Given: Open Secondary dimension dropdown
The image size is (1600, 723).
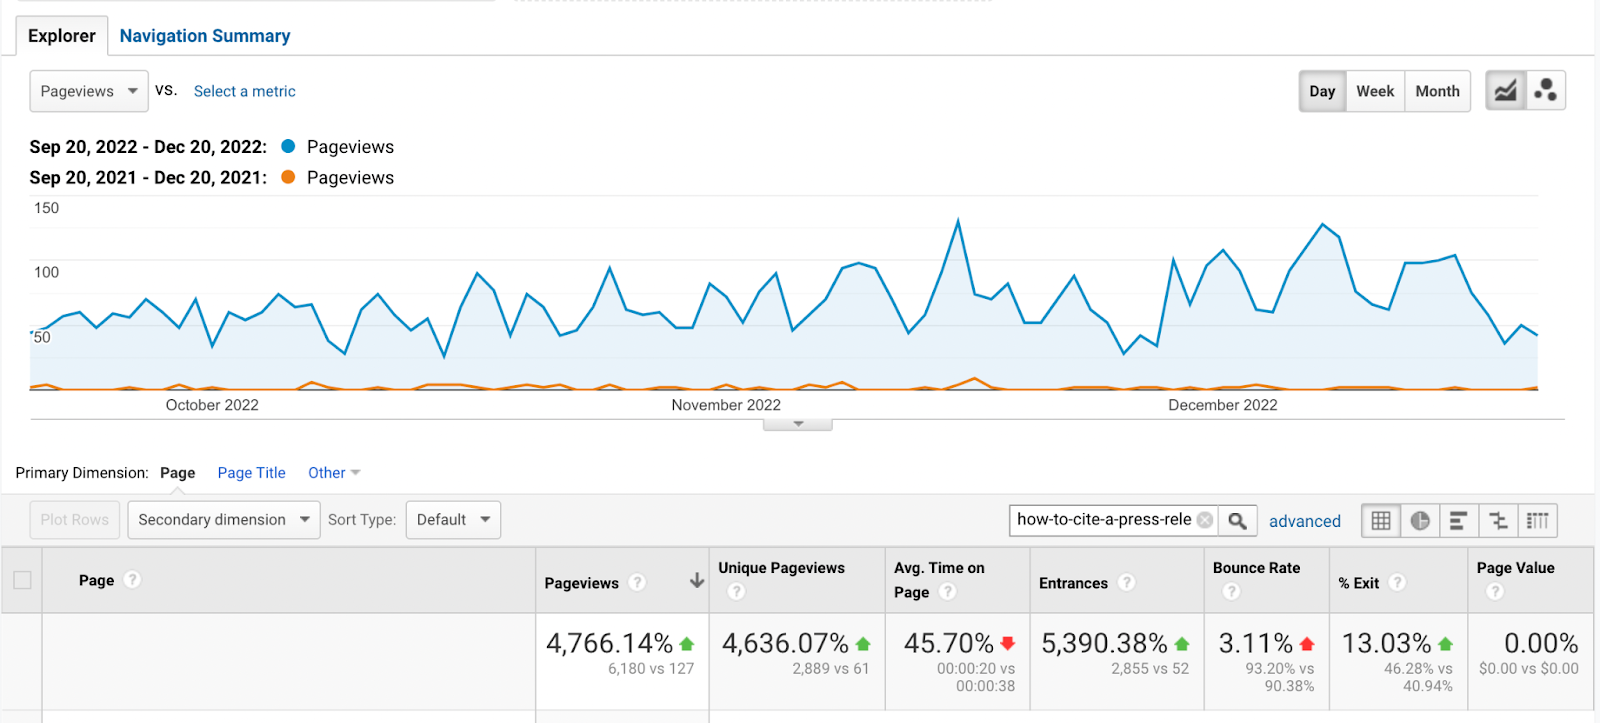Looking at the screenshot, I should coord(224,520).
